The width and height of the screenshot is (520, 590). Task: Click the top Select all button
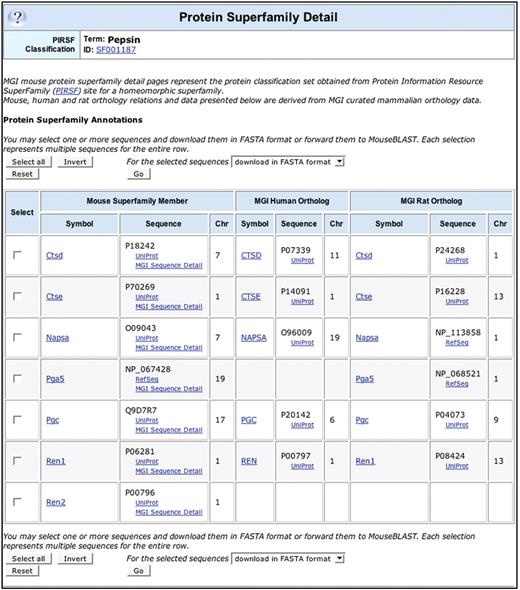[x=29, y=162]
